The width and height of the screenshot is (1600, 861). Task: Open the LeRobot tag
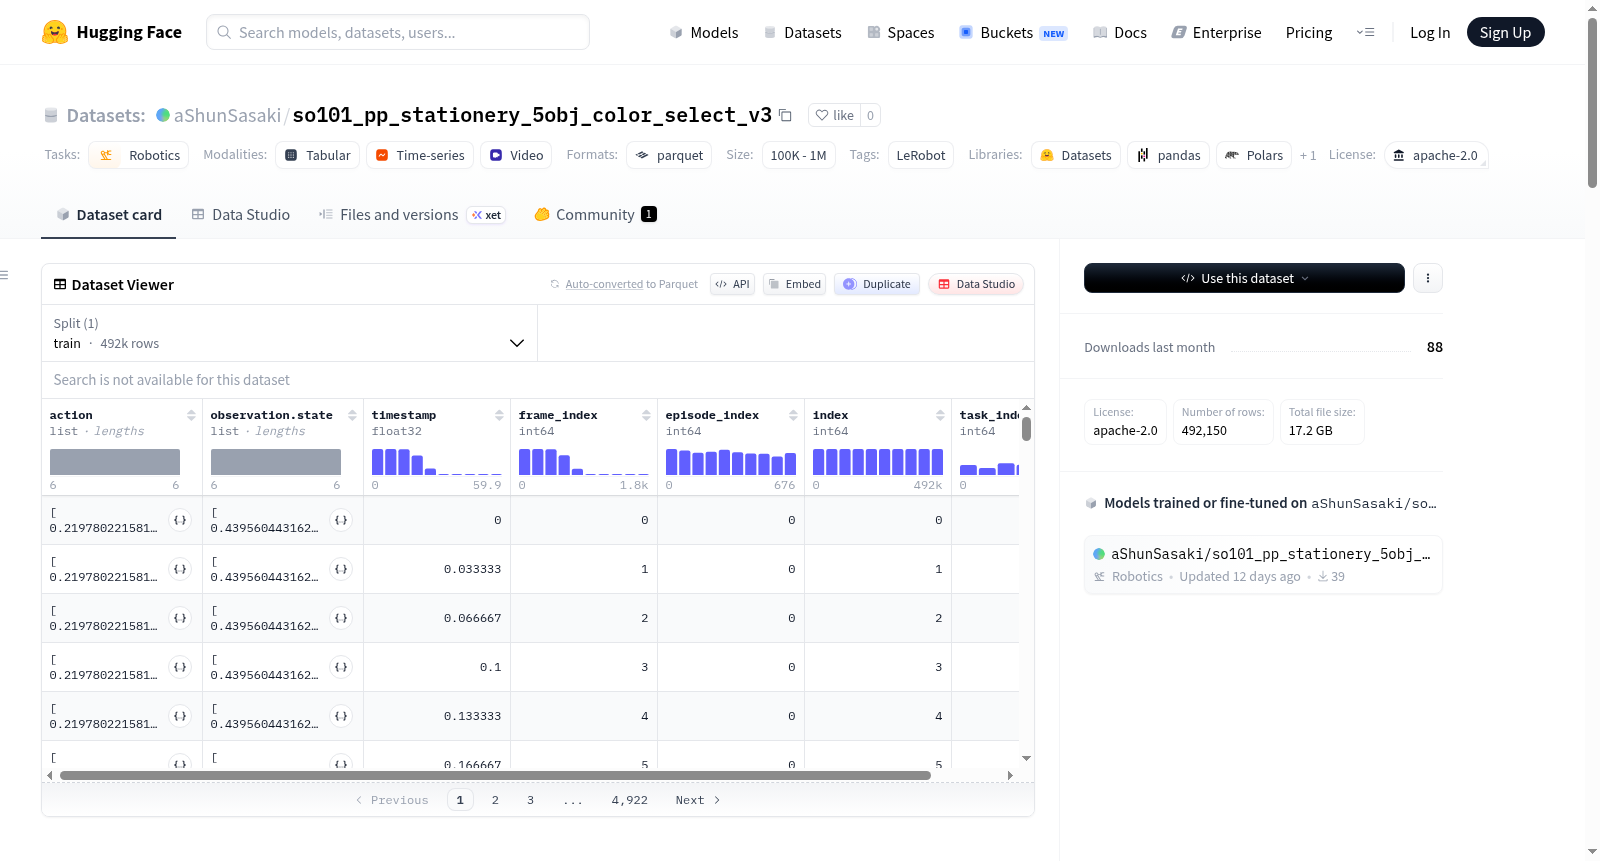[x=921, y=155]
